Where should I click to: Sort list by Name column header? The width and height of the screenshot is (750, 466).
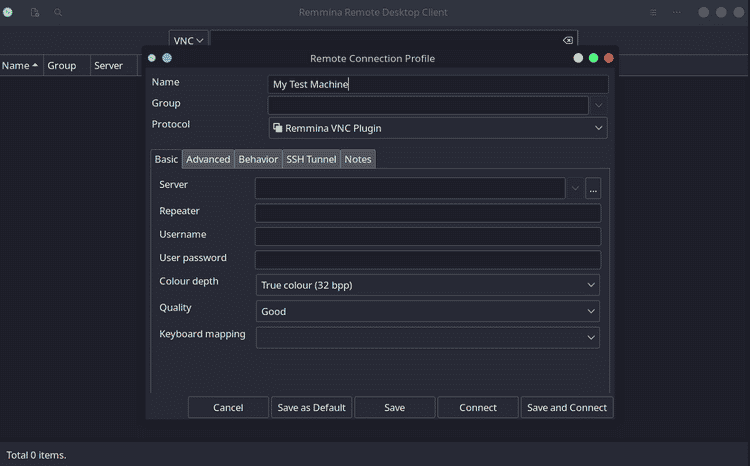[x=20, y=66]
